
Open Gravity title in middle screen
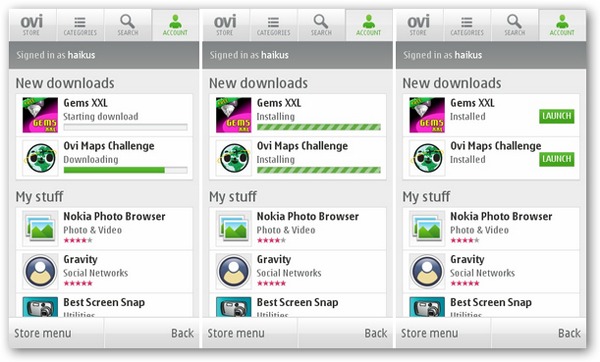(274, 259)
